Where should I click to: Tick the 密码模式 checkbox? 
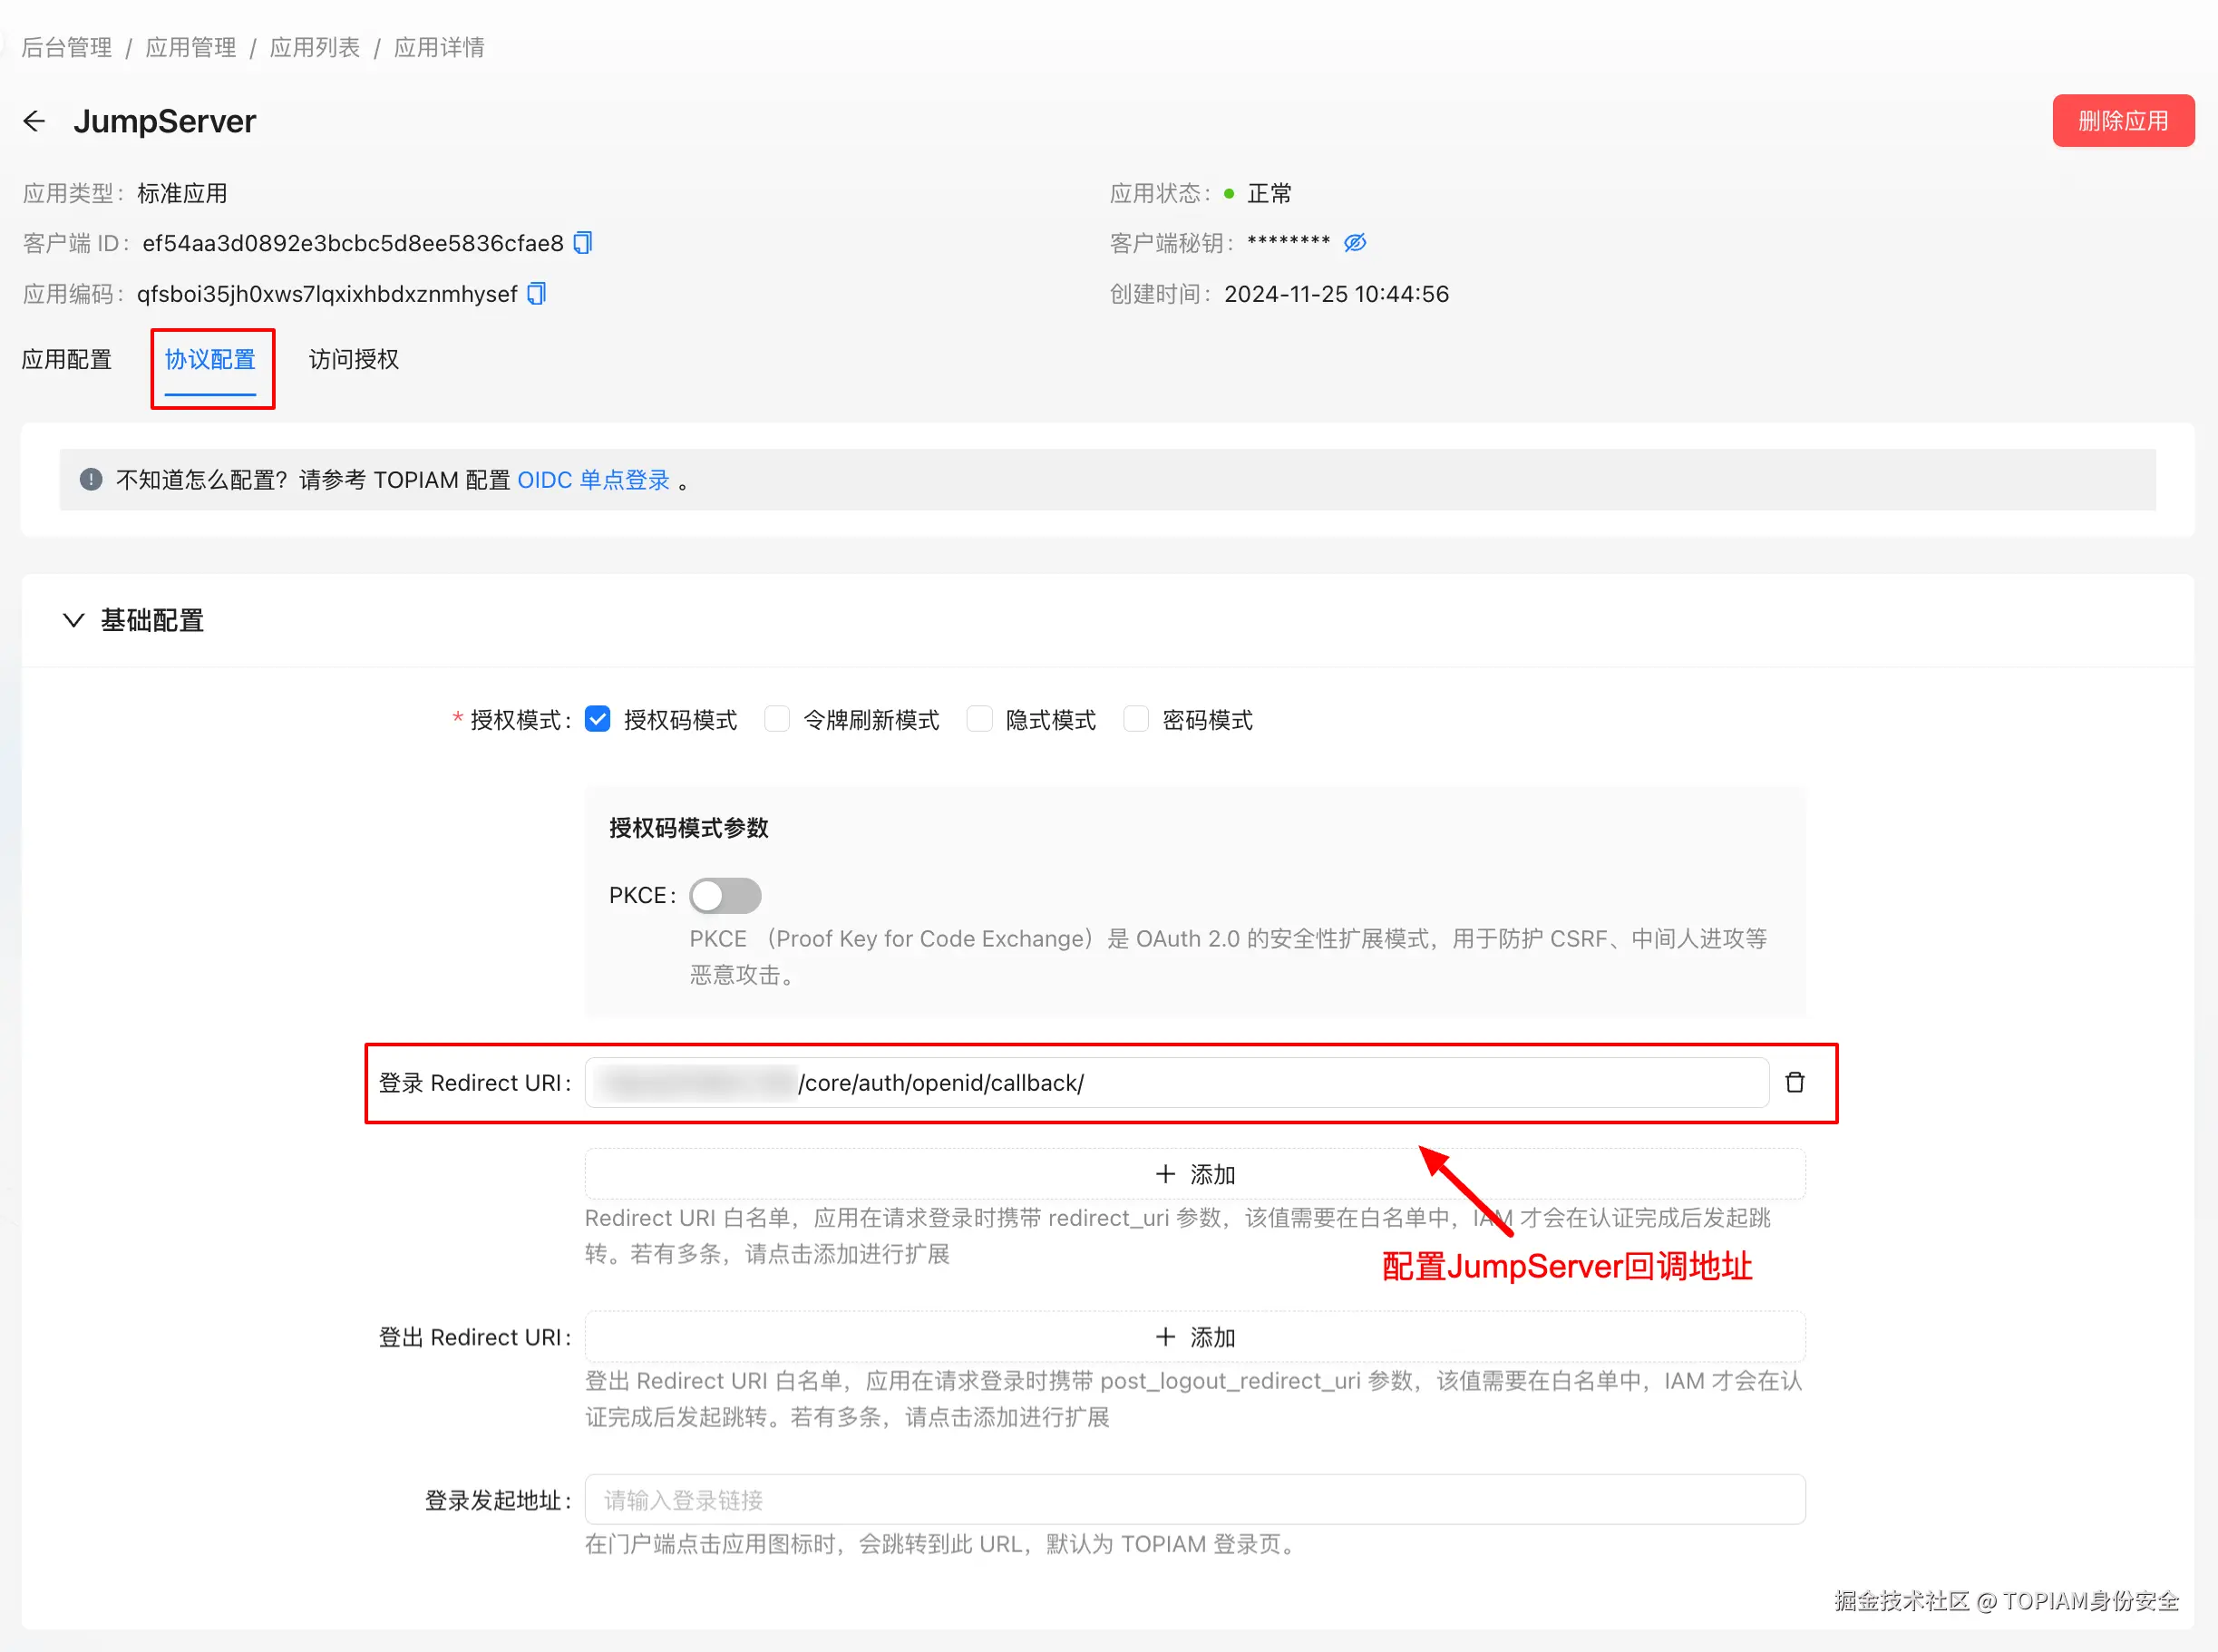[x=1136, y=720]
